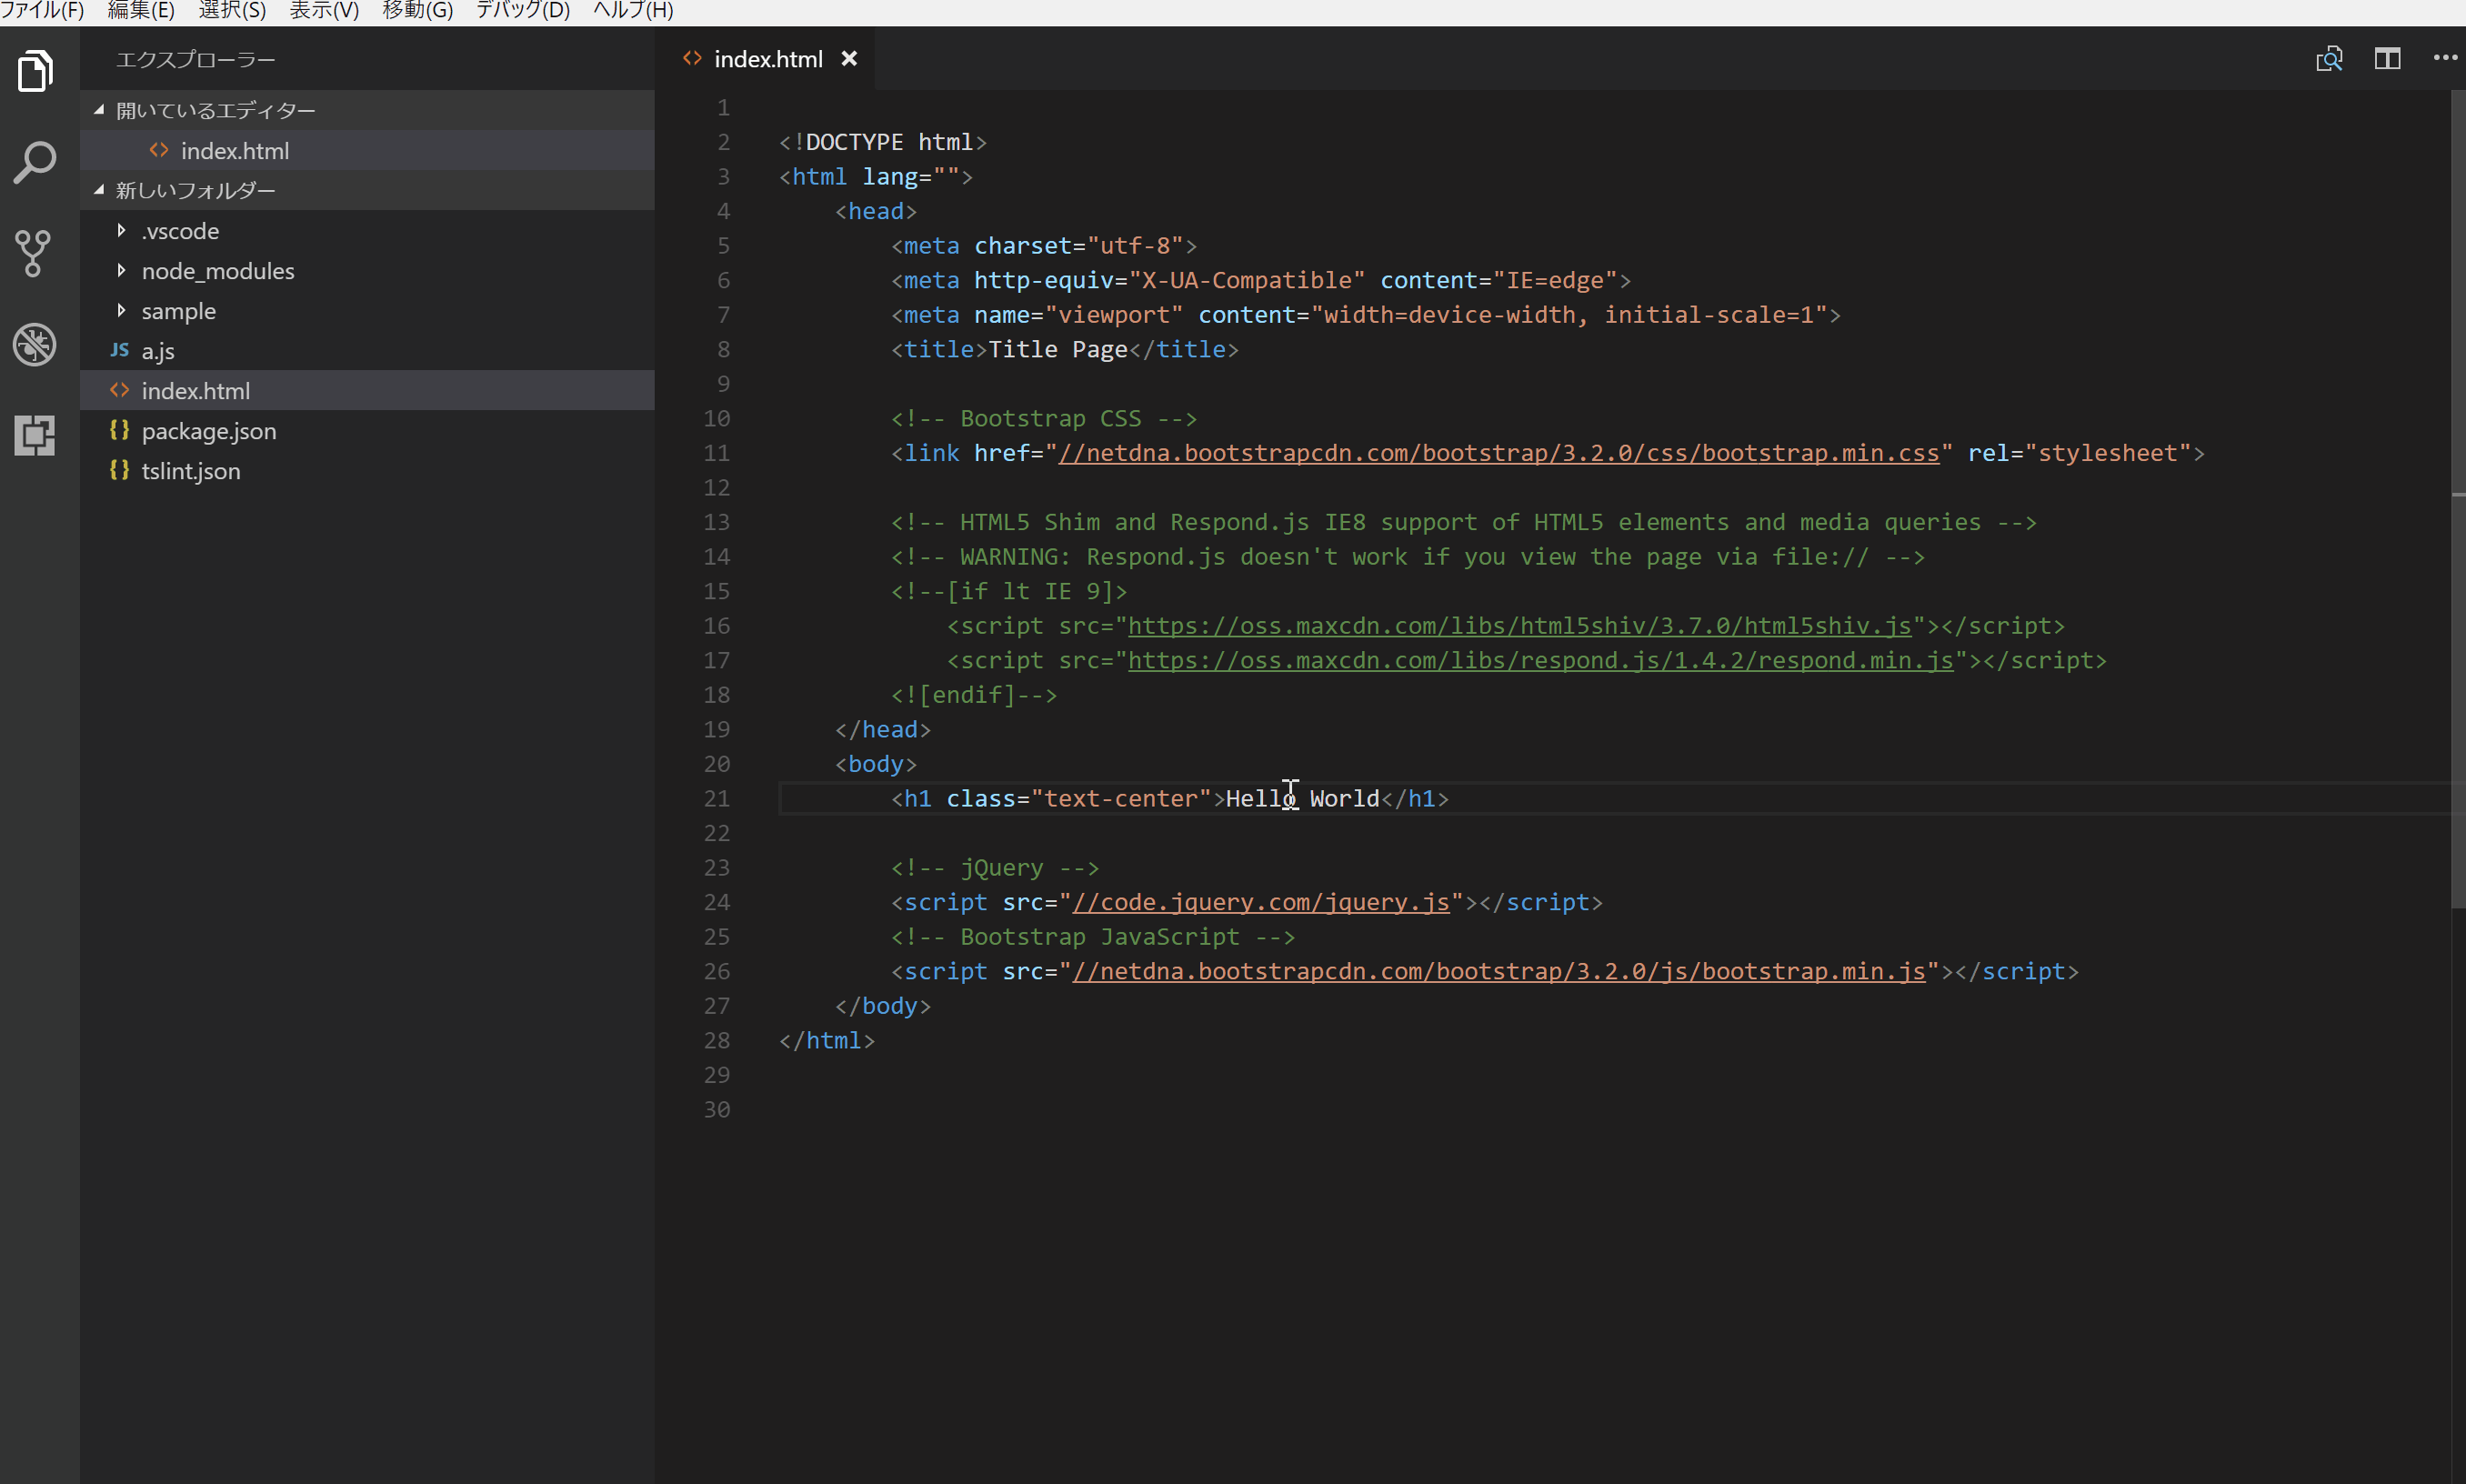Viewport: 2466px width, 1484px height.
Task: Open the 編集(E) menu
Action: pyautogui.click(x=141, y=11)
